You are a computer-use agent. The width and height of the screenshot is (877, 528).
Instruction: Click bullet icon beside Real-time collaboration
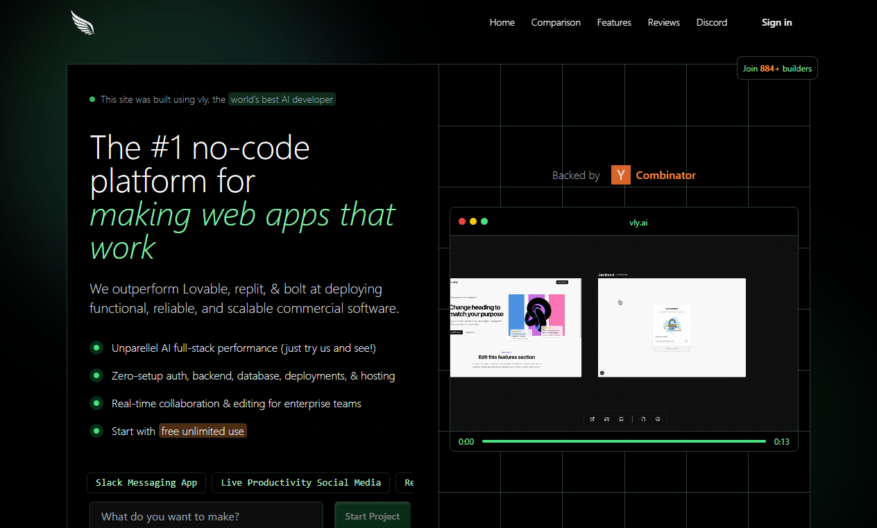96,403
